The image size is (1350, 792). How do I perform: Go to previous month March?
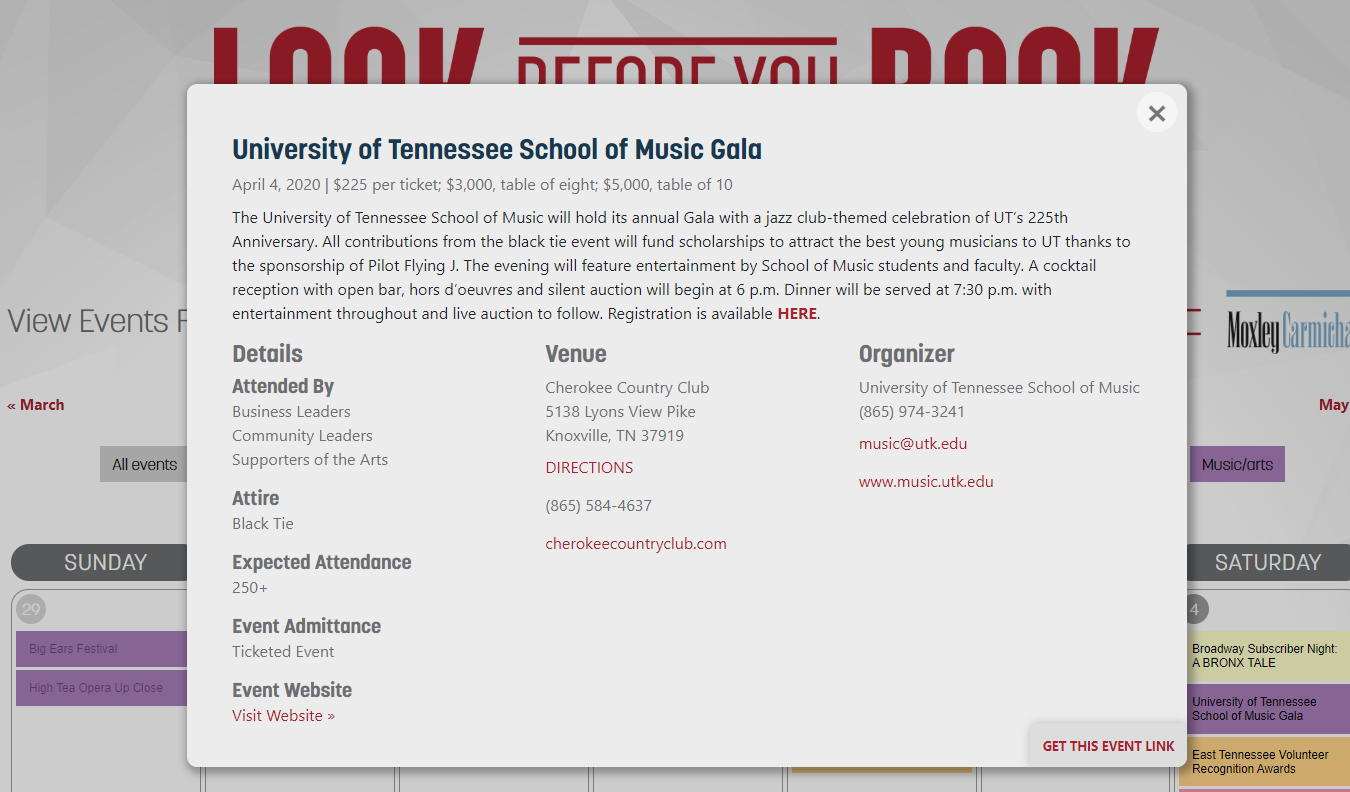36,405
